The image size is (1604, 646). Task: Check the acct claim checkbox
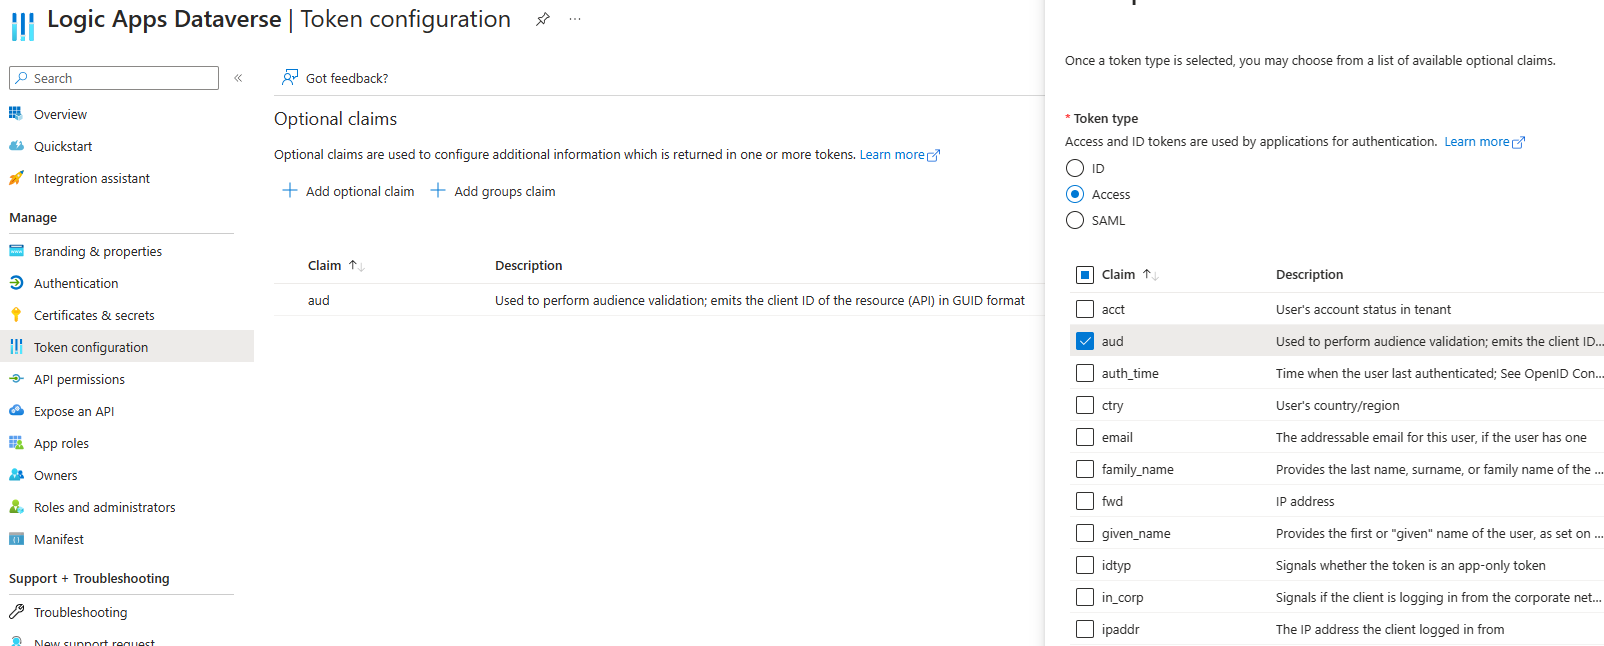(x=1085, y=309)
